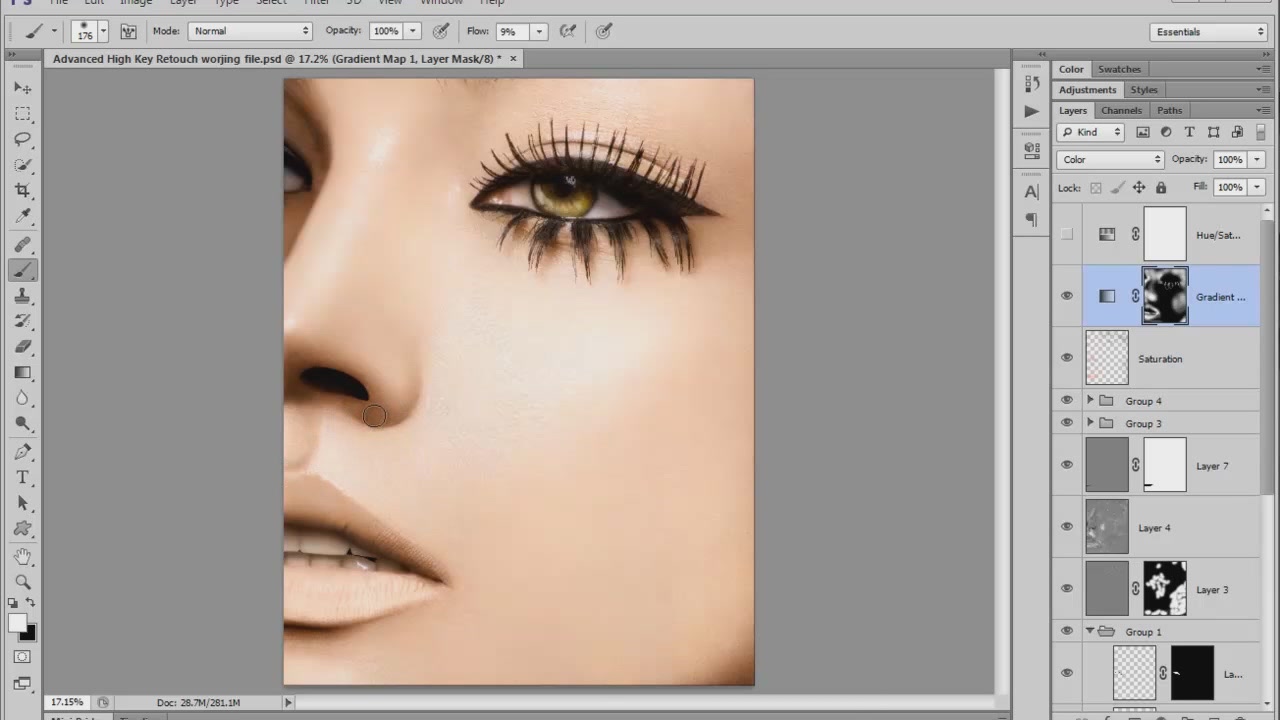Switch to the Channels tab
The height and width of the screenshot is (720, 1280).
pyautogui.click(x=1121, y=110)
